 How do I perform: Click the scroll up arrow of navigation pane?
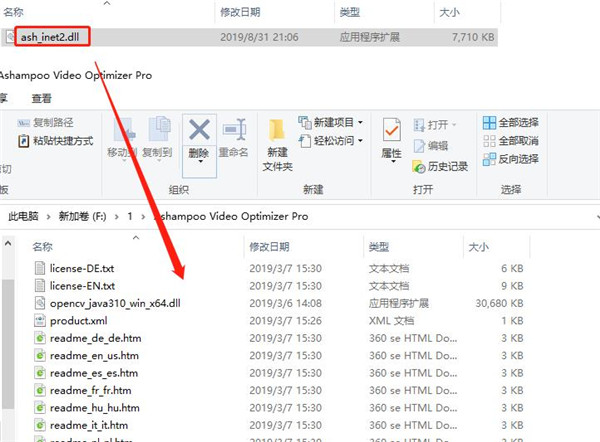[8, 244]
